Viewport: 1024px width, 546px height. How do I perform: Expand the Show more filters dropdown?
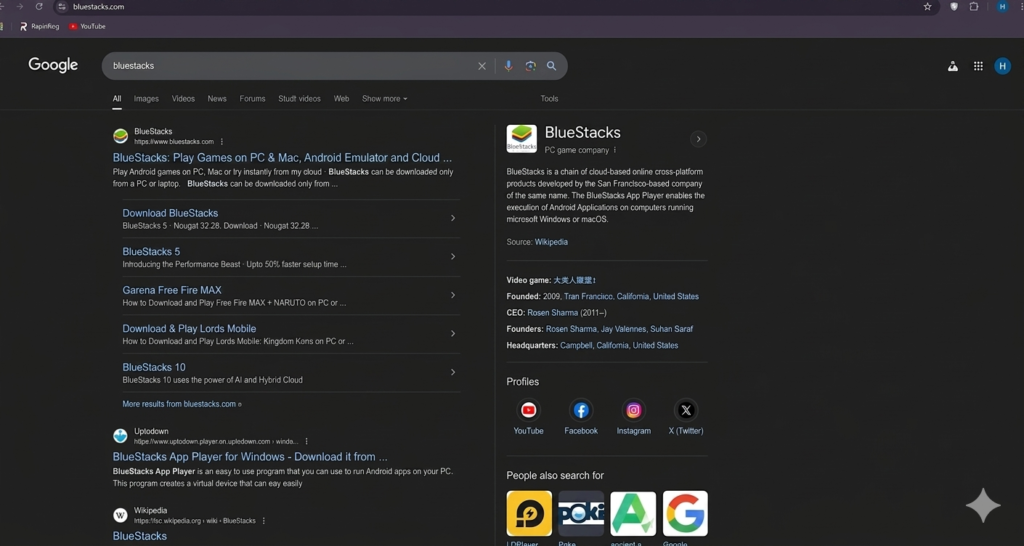click(384, 99)
